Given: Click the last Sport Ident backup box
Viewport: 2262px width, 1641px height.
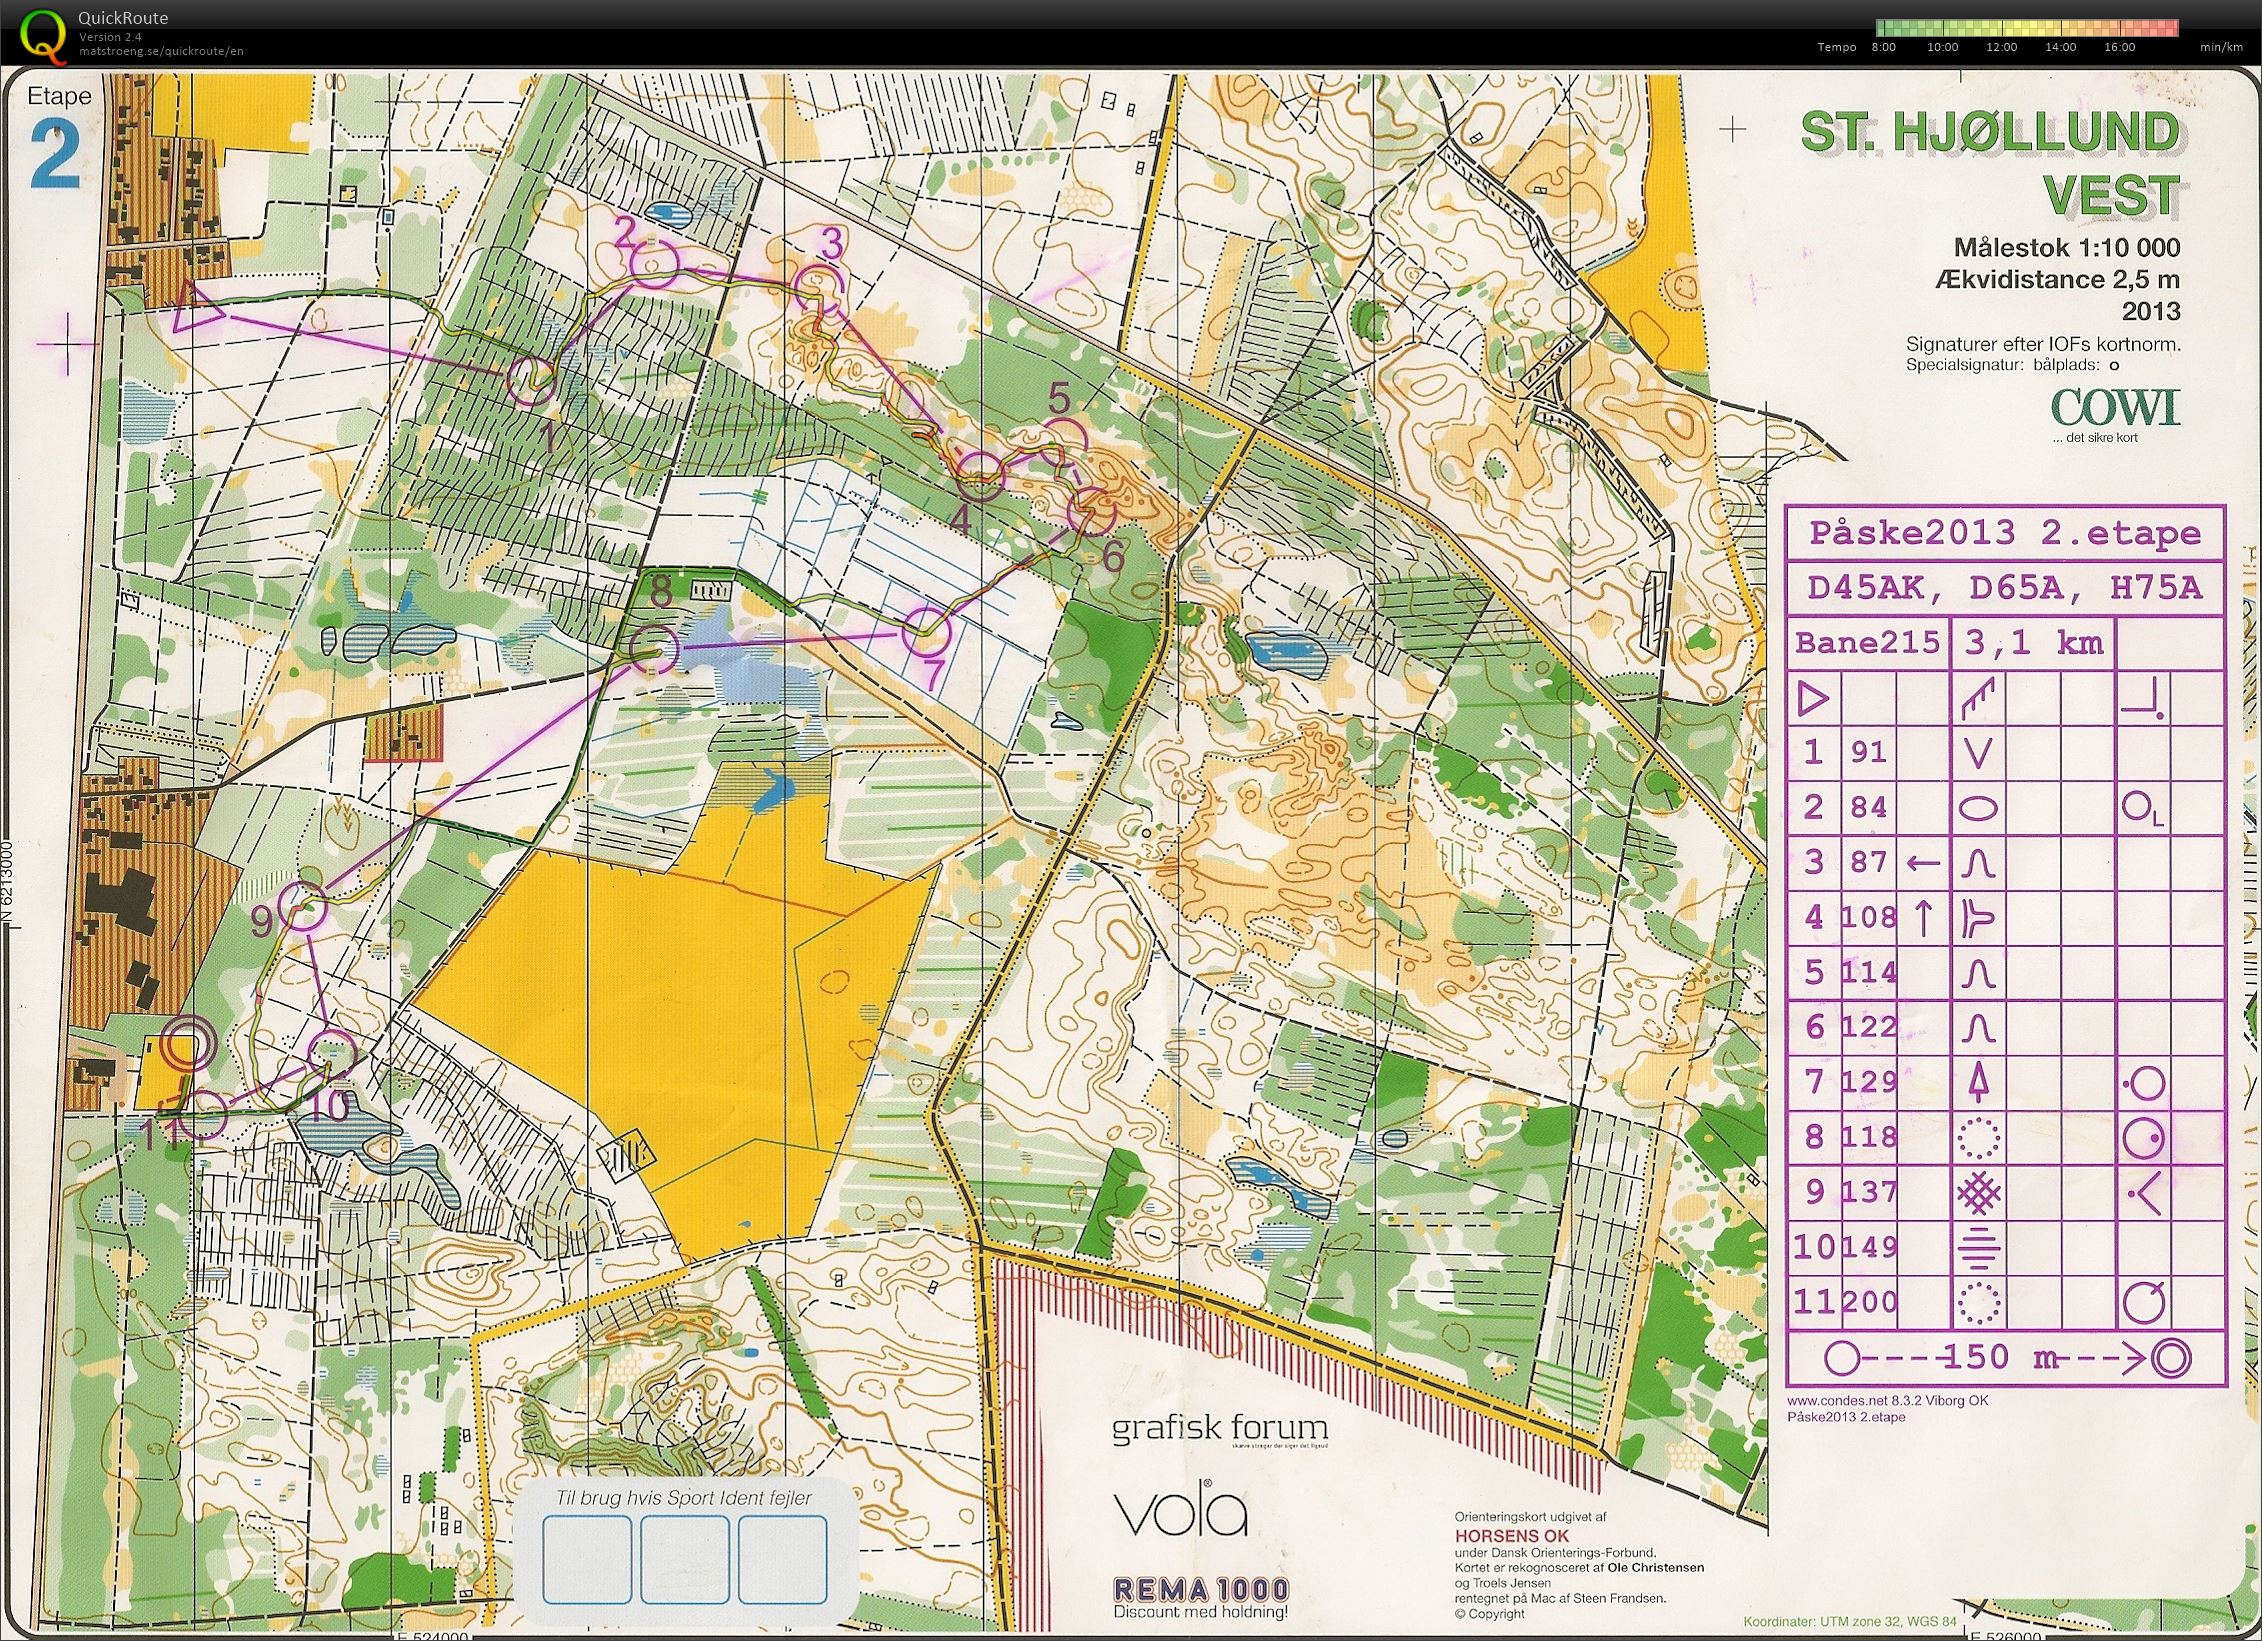Looking at the screenshot, I should tap(783, 1559).
